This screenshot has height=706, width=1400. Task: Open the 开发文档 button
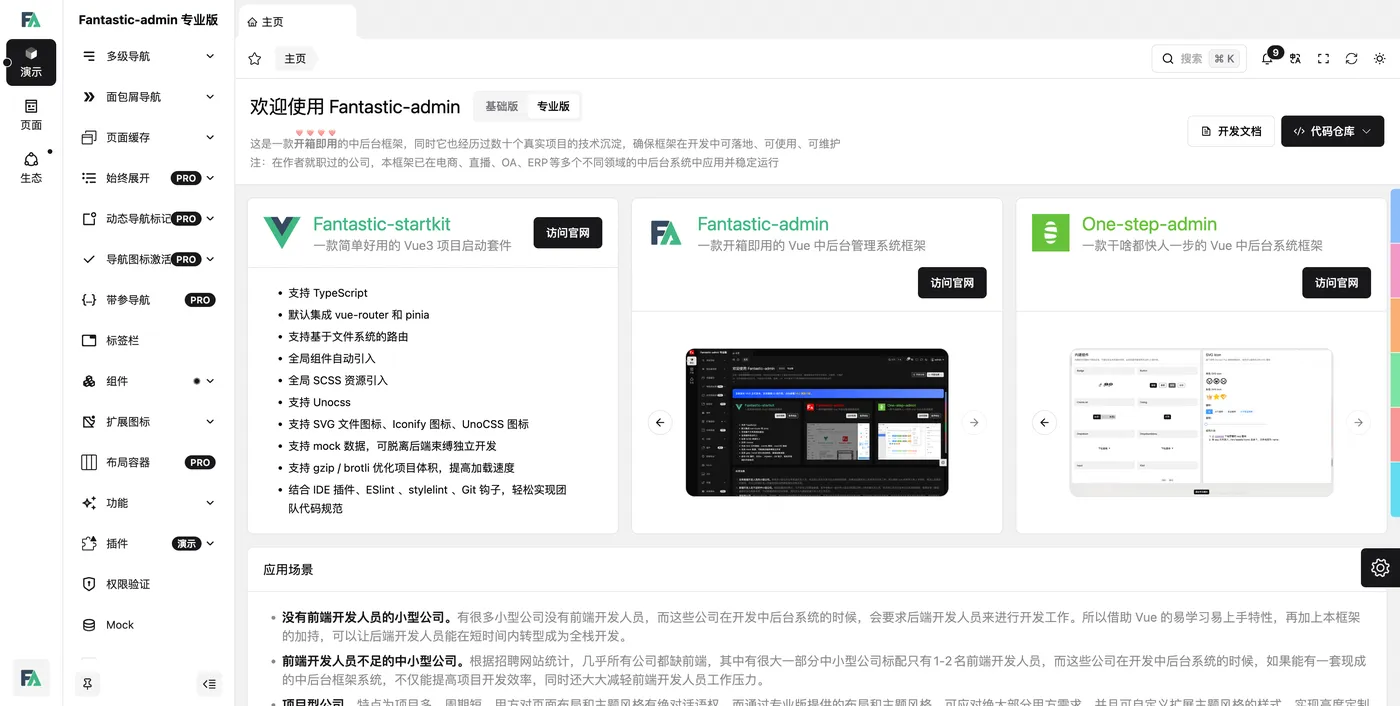[1230, 131]
